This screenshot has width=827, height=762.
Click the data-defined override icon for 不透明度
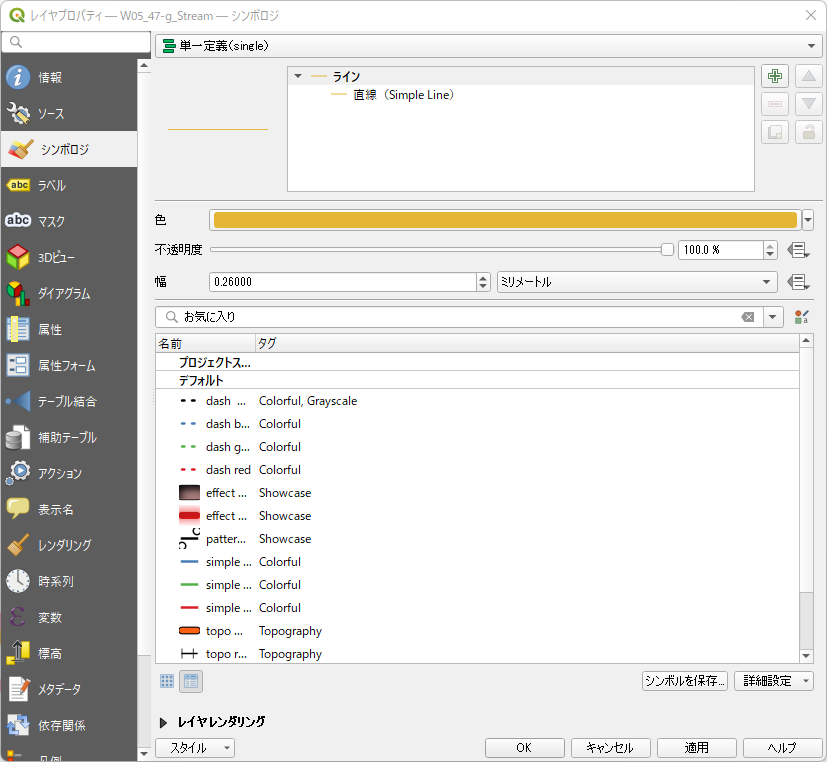point(797,250)
